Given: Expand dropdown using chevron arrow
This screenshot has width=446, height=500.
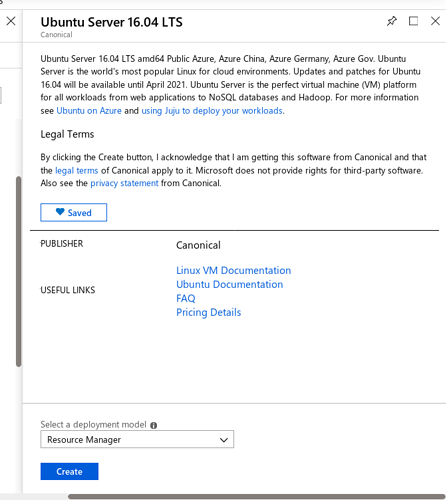Looking at the screenshot, I should pos(224,440).
